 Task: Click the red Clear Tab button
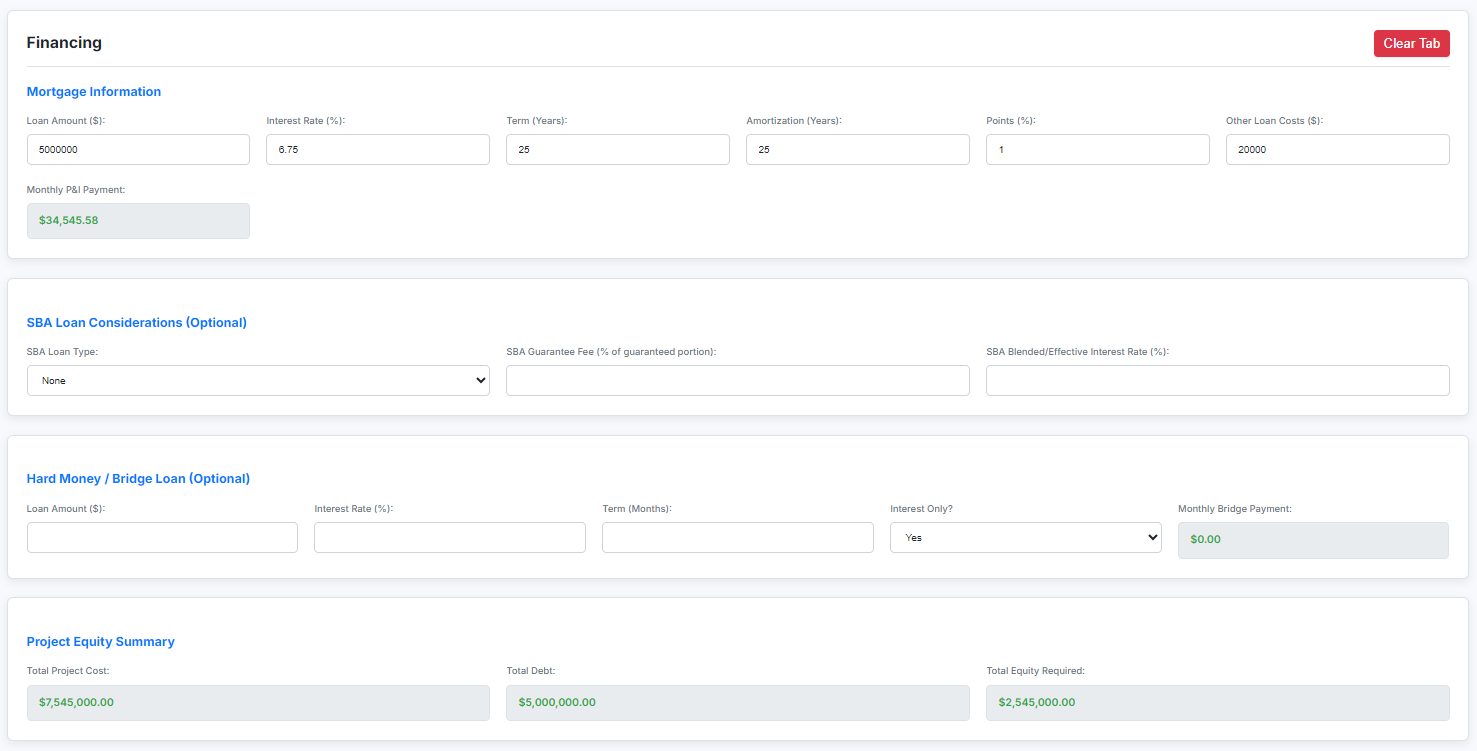pyautogui.click(x=1411, y=43)
